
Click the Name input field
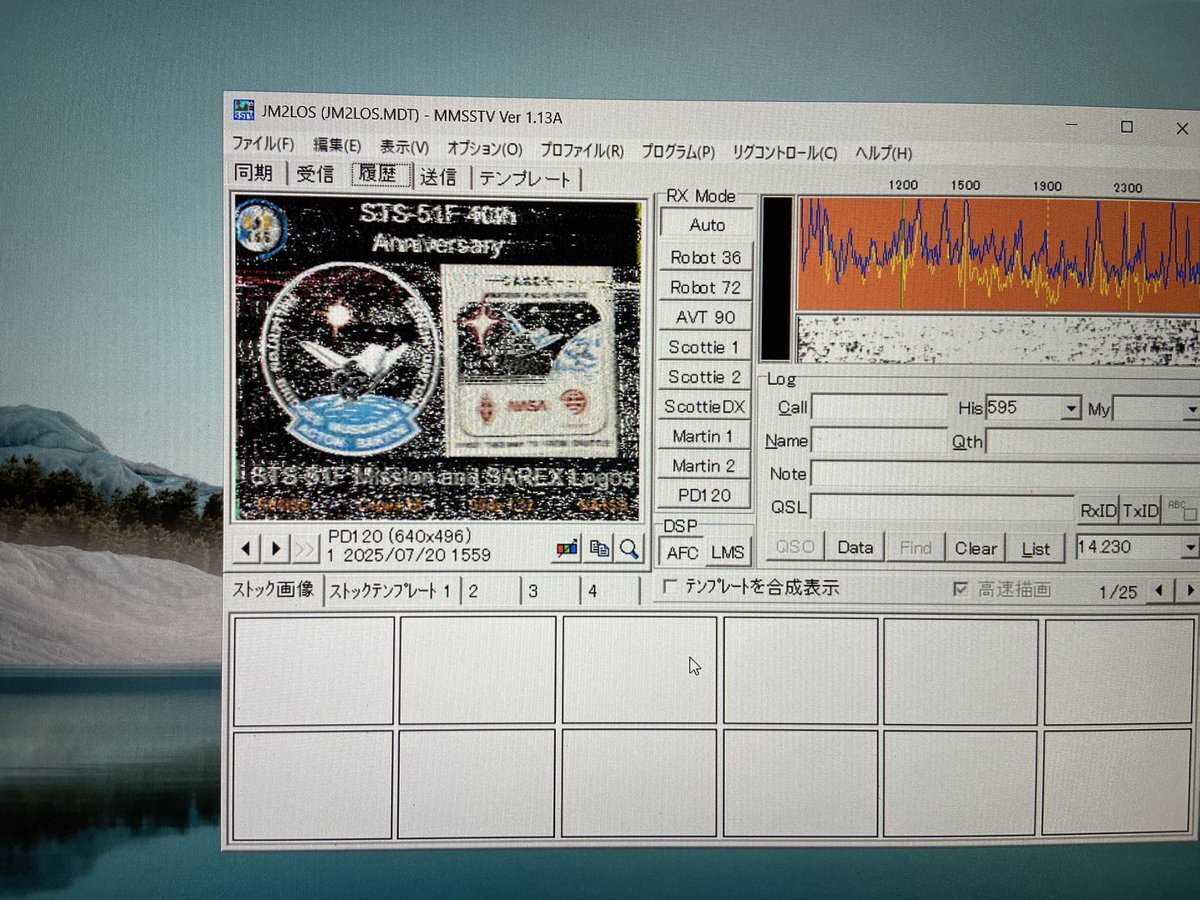tap(879, 440)
